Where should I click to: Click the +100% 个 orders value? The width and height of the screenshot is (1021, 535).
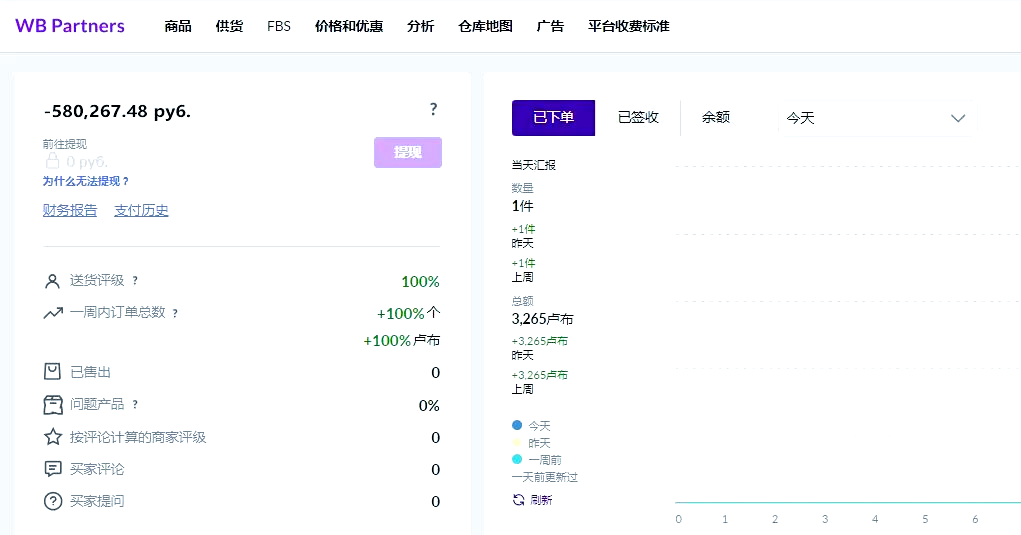[408, 313]
